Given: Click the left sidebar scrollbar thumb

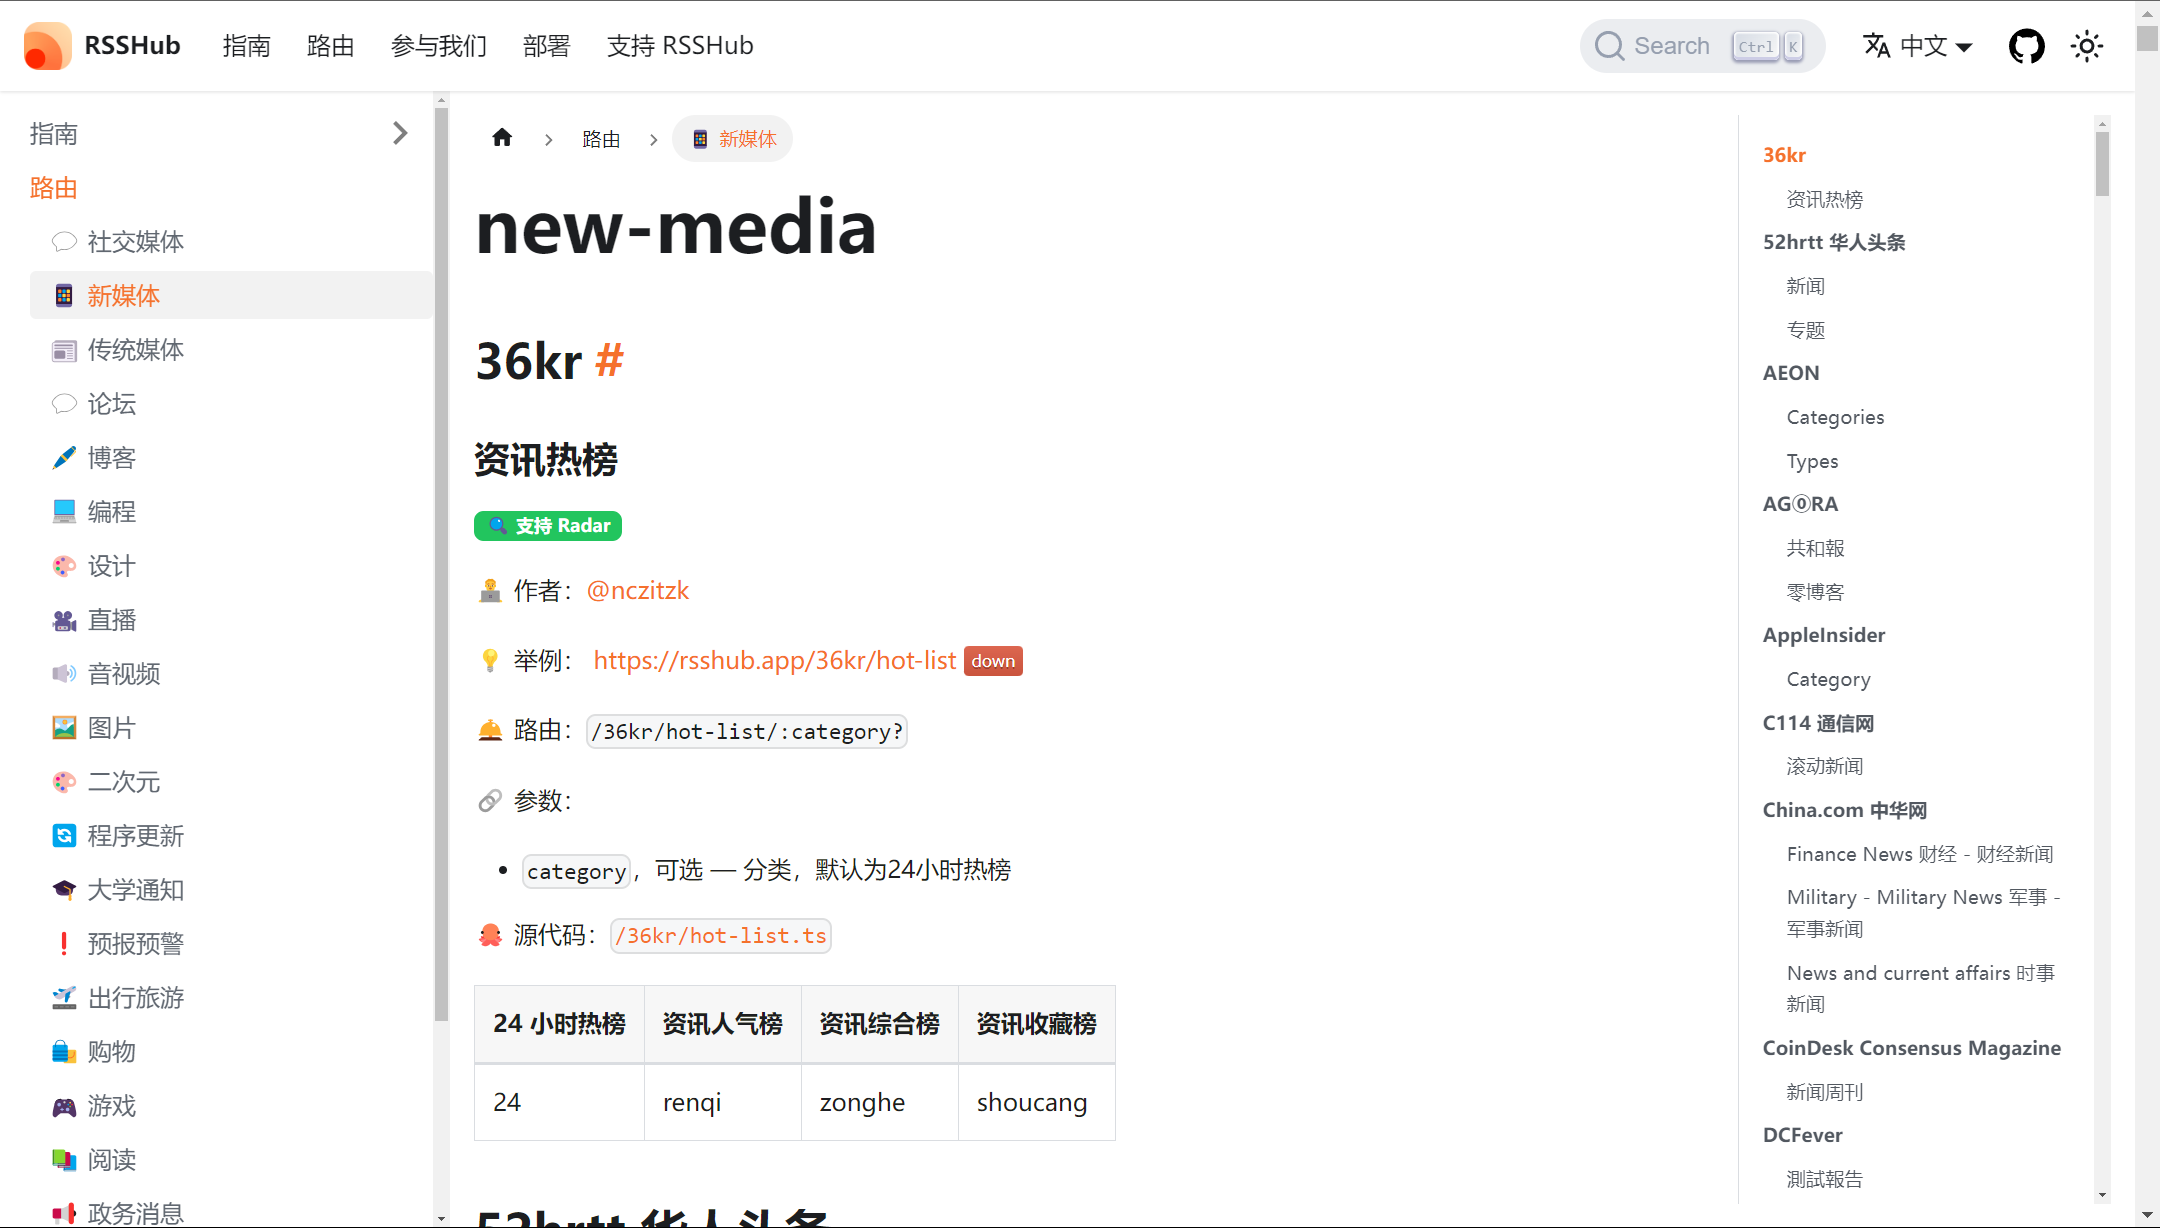Looking at the screenshot, I should click(x=441, y=564).
